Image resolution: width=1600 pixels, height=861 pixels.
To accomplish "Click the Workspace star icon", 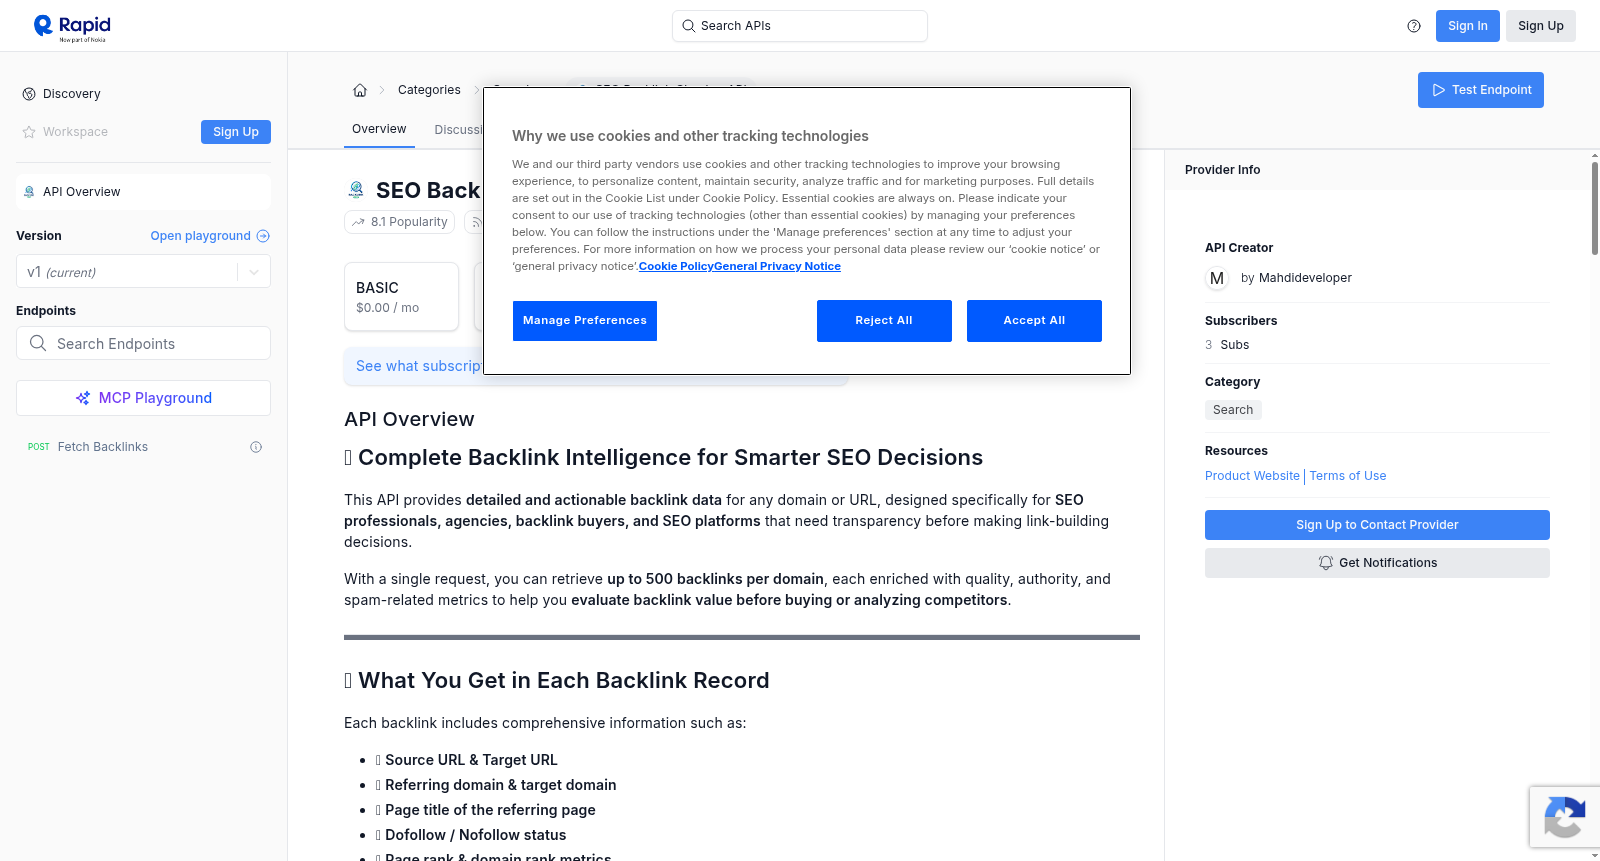I will (x=29, y=132).
